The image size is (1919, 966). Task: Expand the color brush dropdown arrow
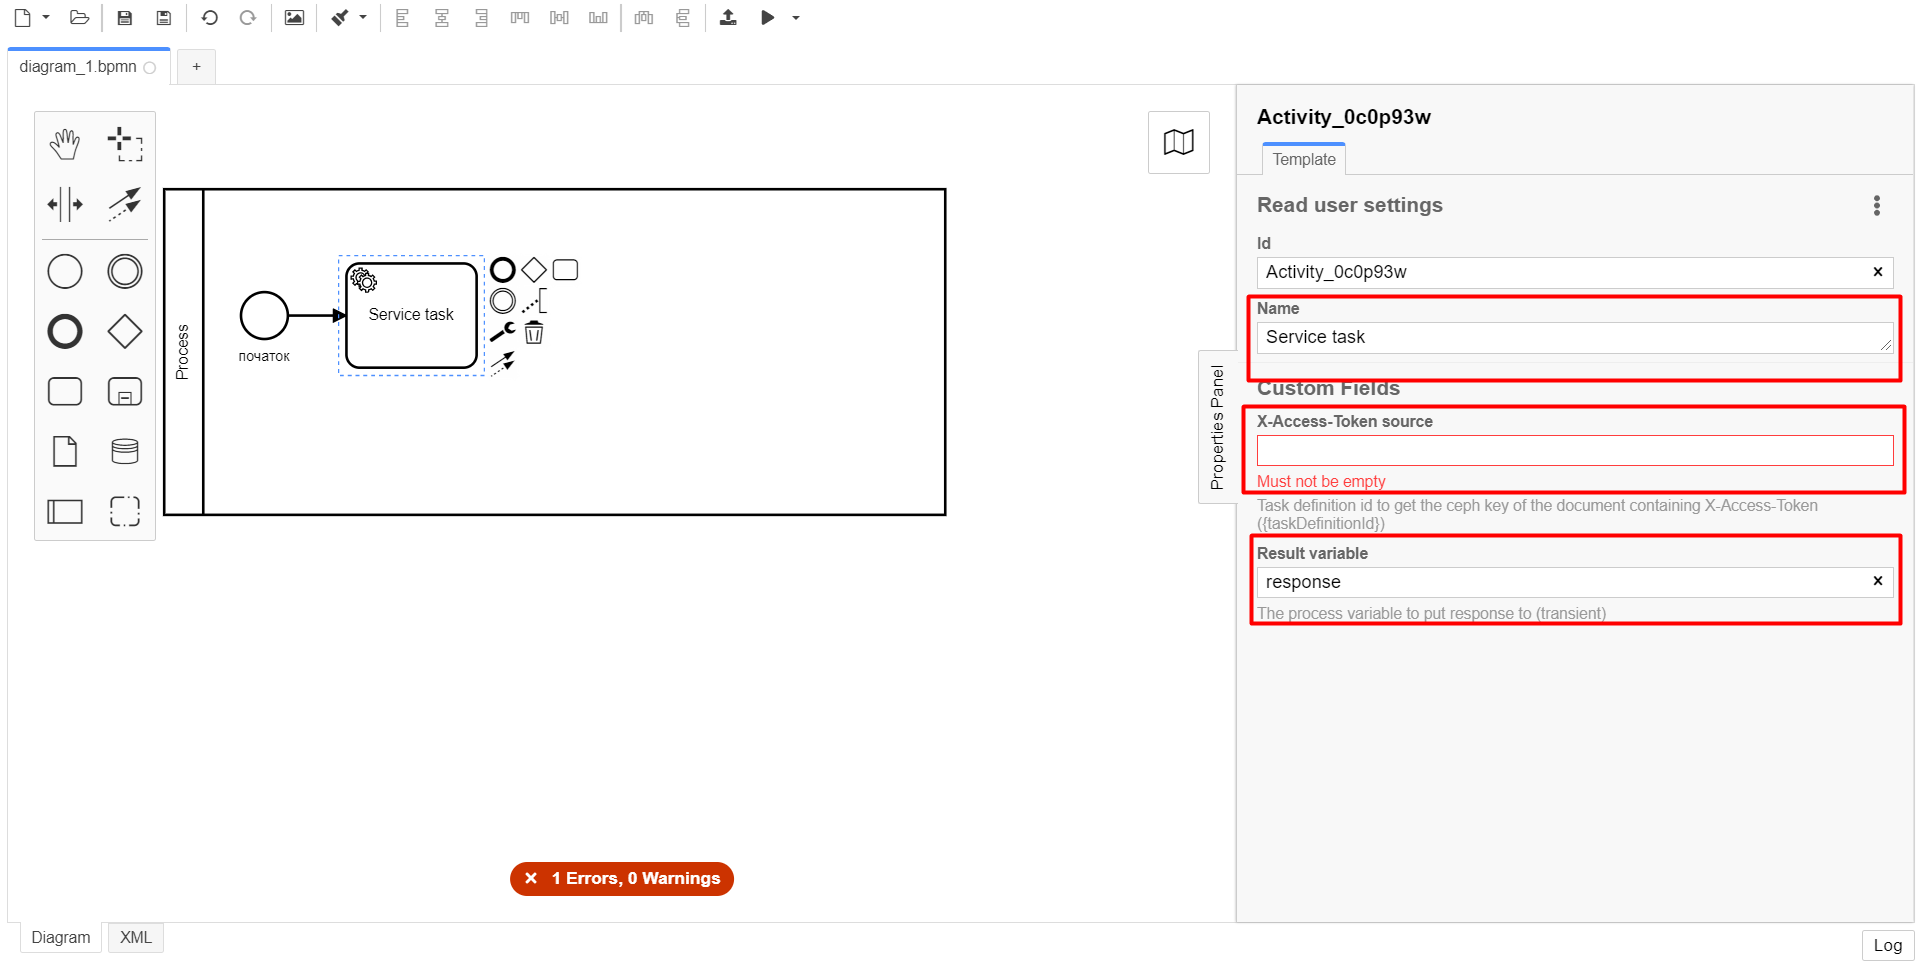[x=363, y=18]
